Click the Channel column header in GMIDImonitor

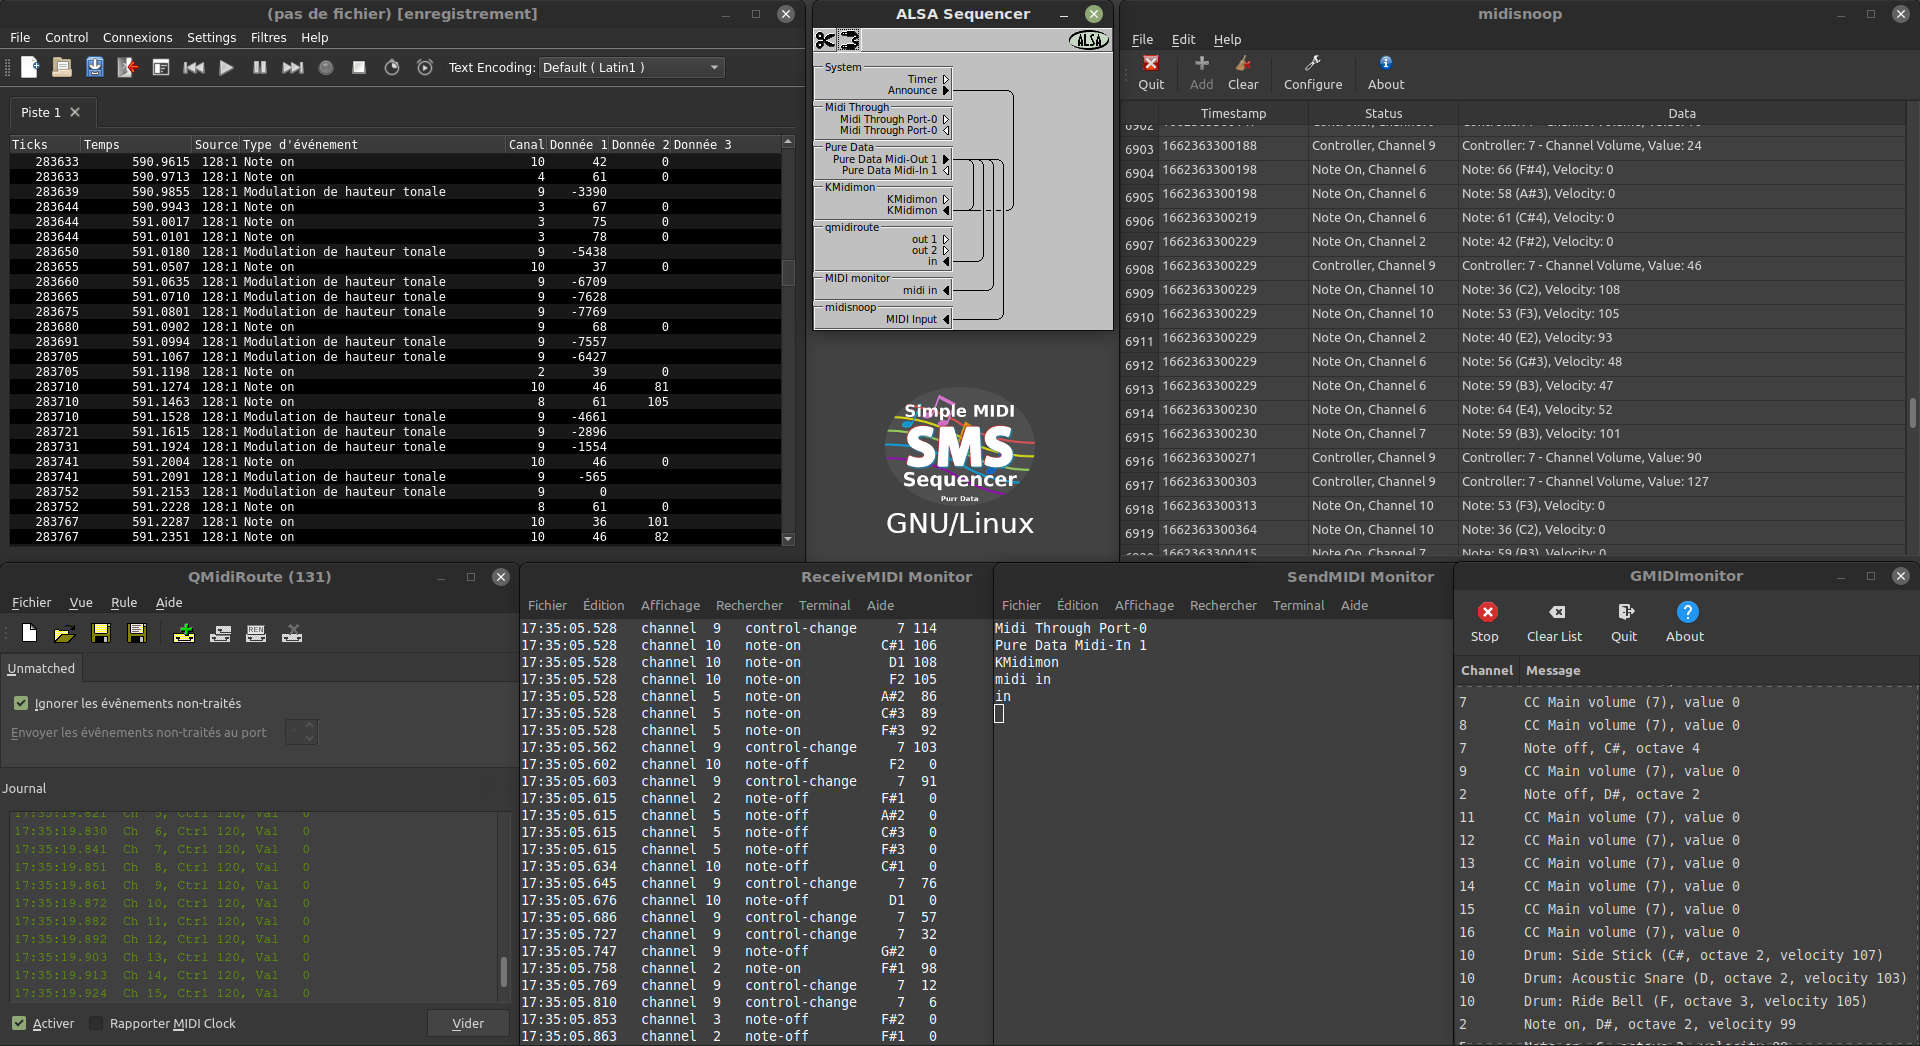pyautogui.click(x=1486, y=670)
